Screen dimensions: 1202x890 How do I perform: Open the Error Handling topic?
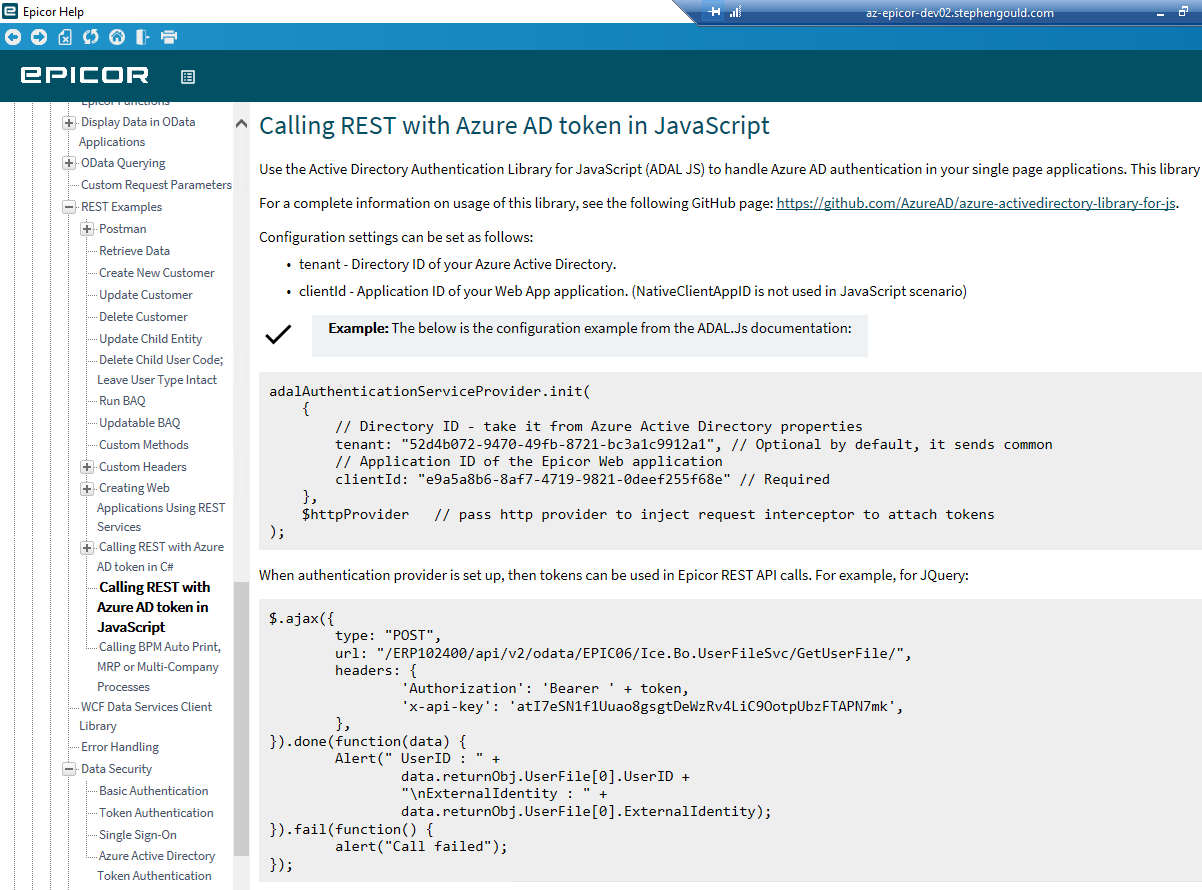pyautogui.click(x=120, y=747)
